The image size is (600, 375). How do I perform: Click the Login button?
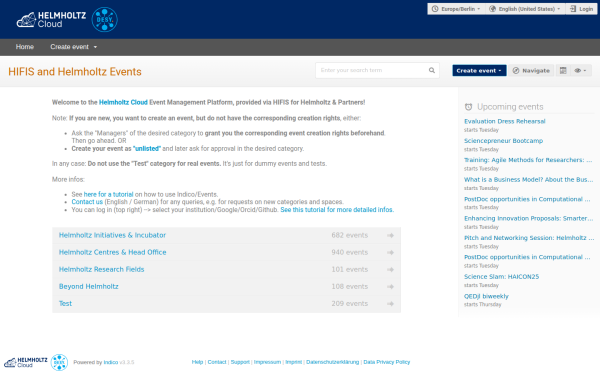581,9
